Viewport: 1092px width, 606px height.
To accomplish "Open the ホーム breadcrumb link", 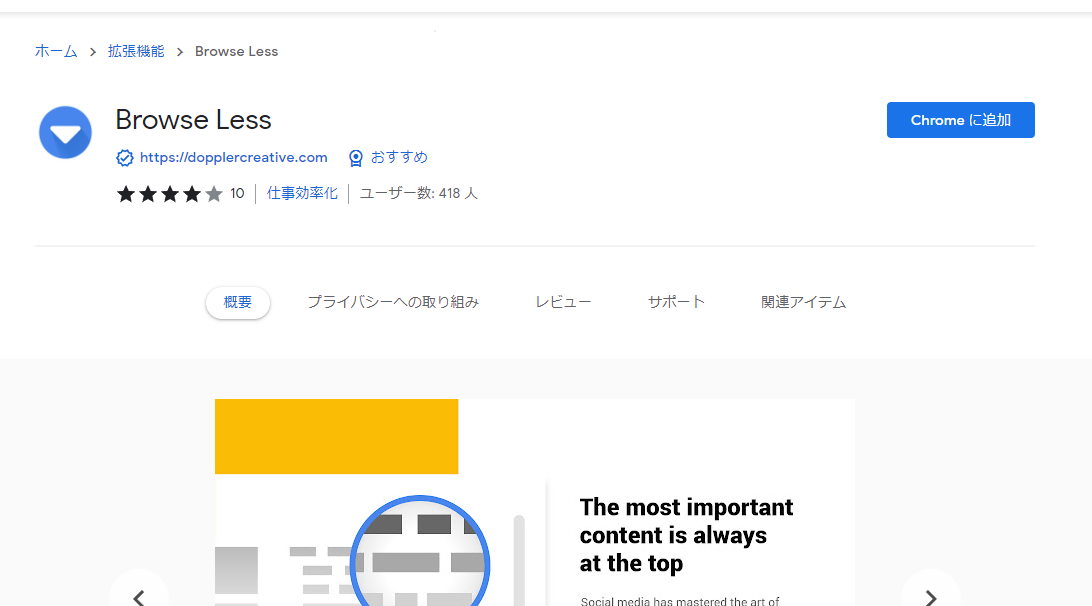I will (x=56, y=52).
